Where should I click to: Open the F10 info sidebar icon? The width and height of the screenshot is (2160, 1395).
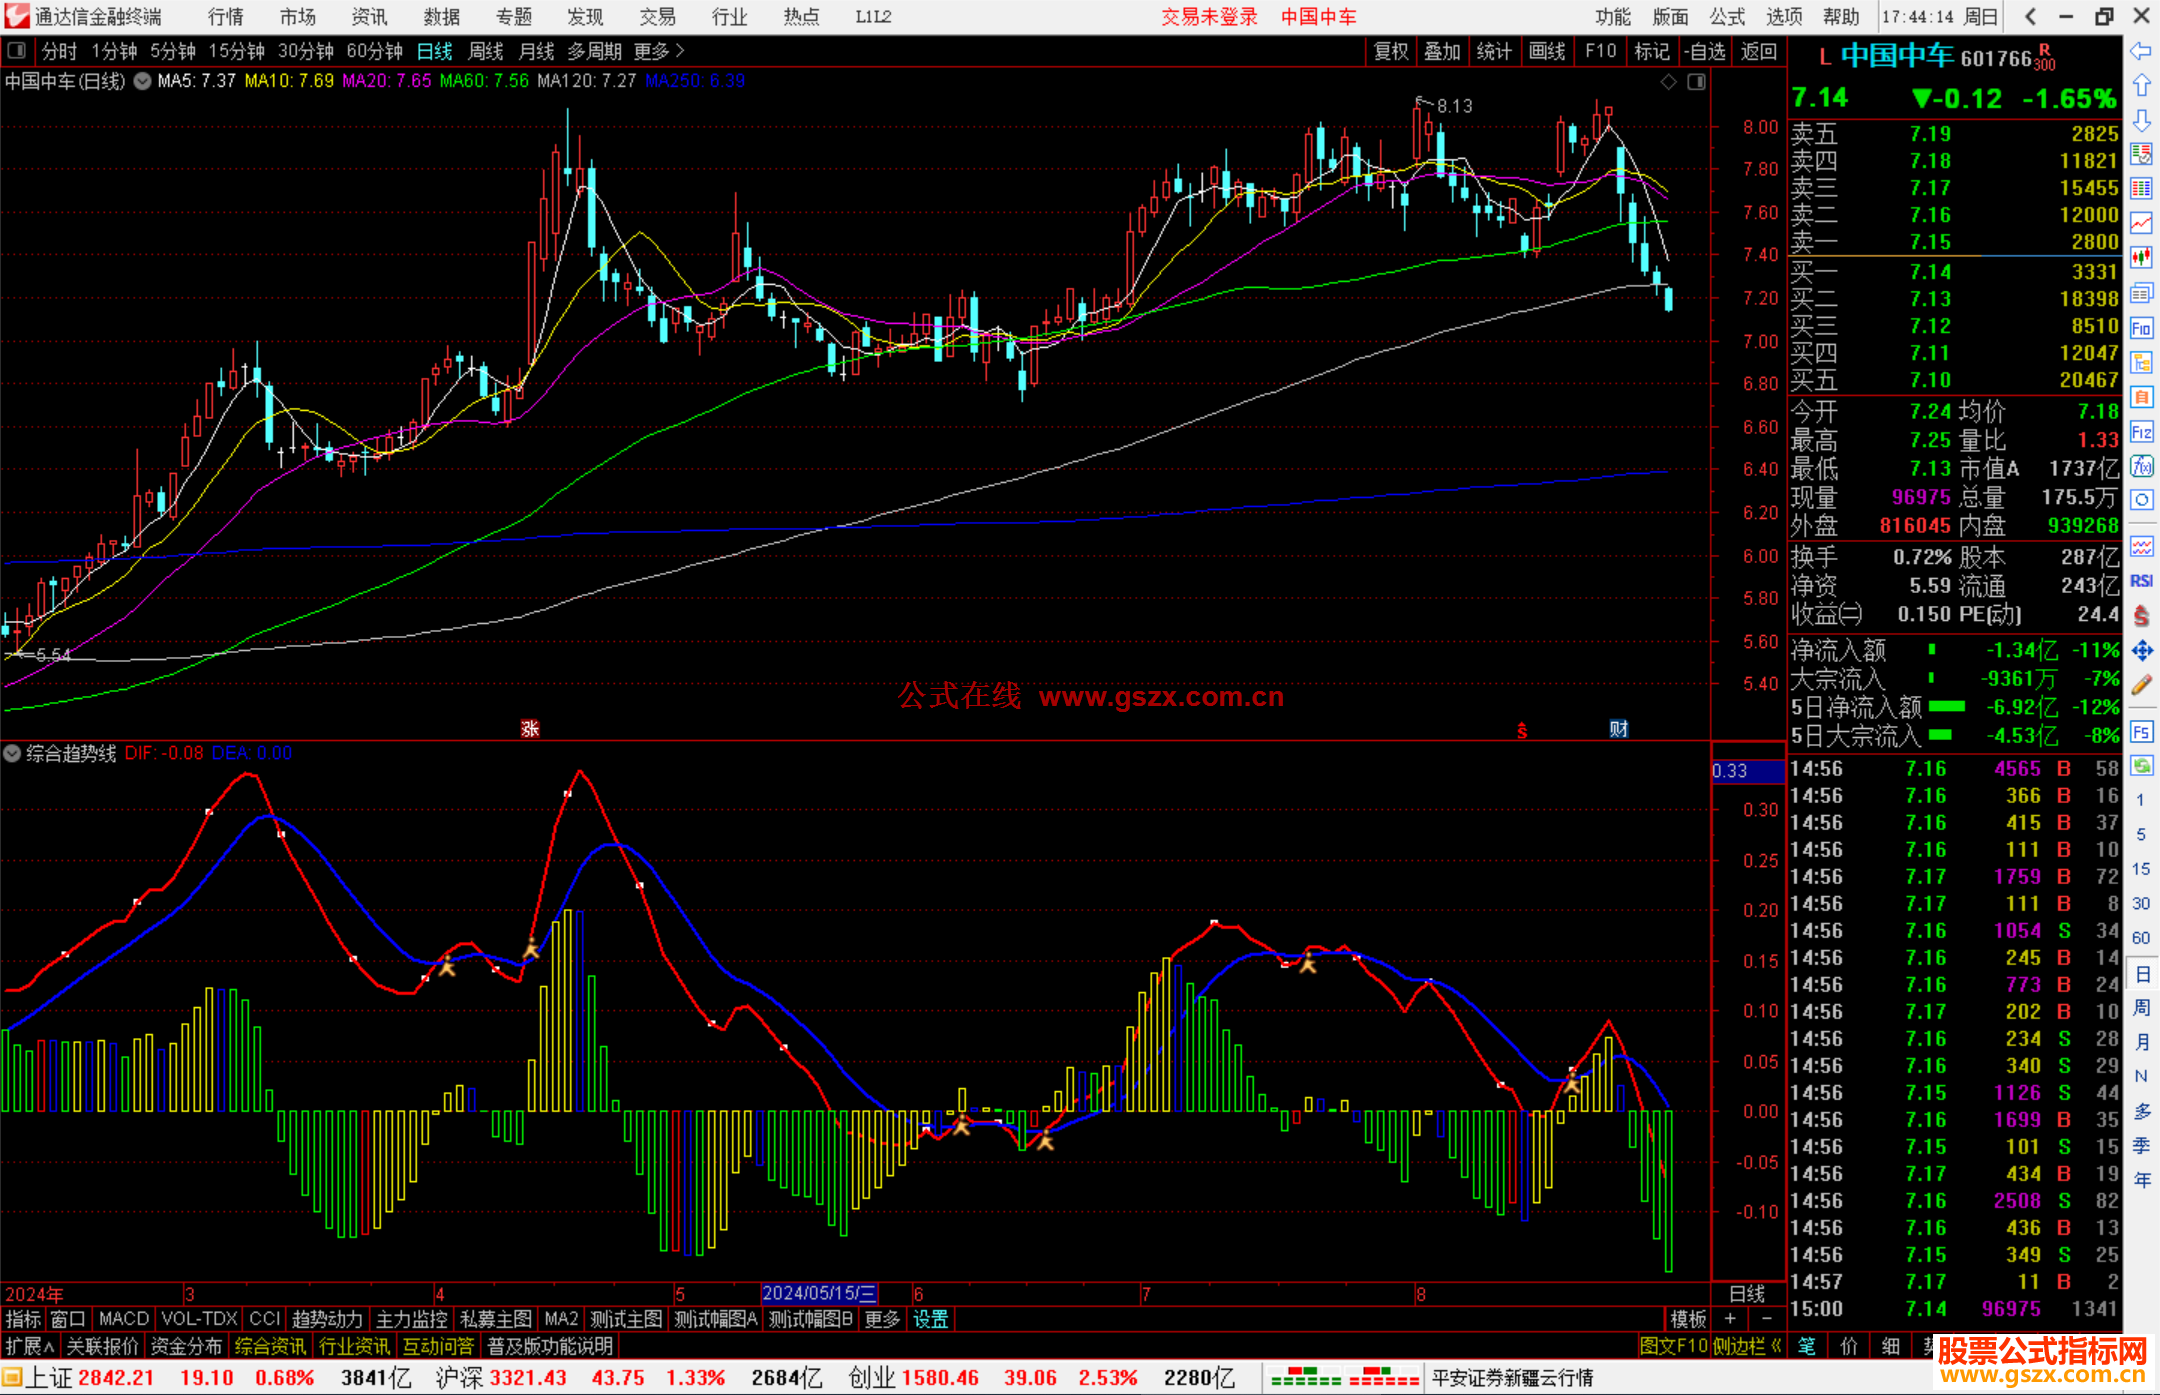pos(2141,328)
